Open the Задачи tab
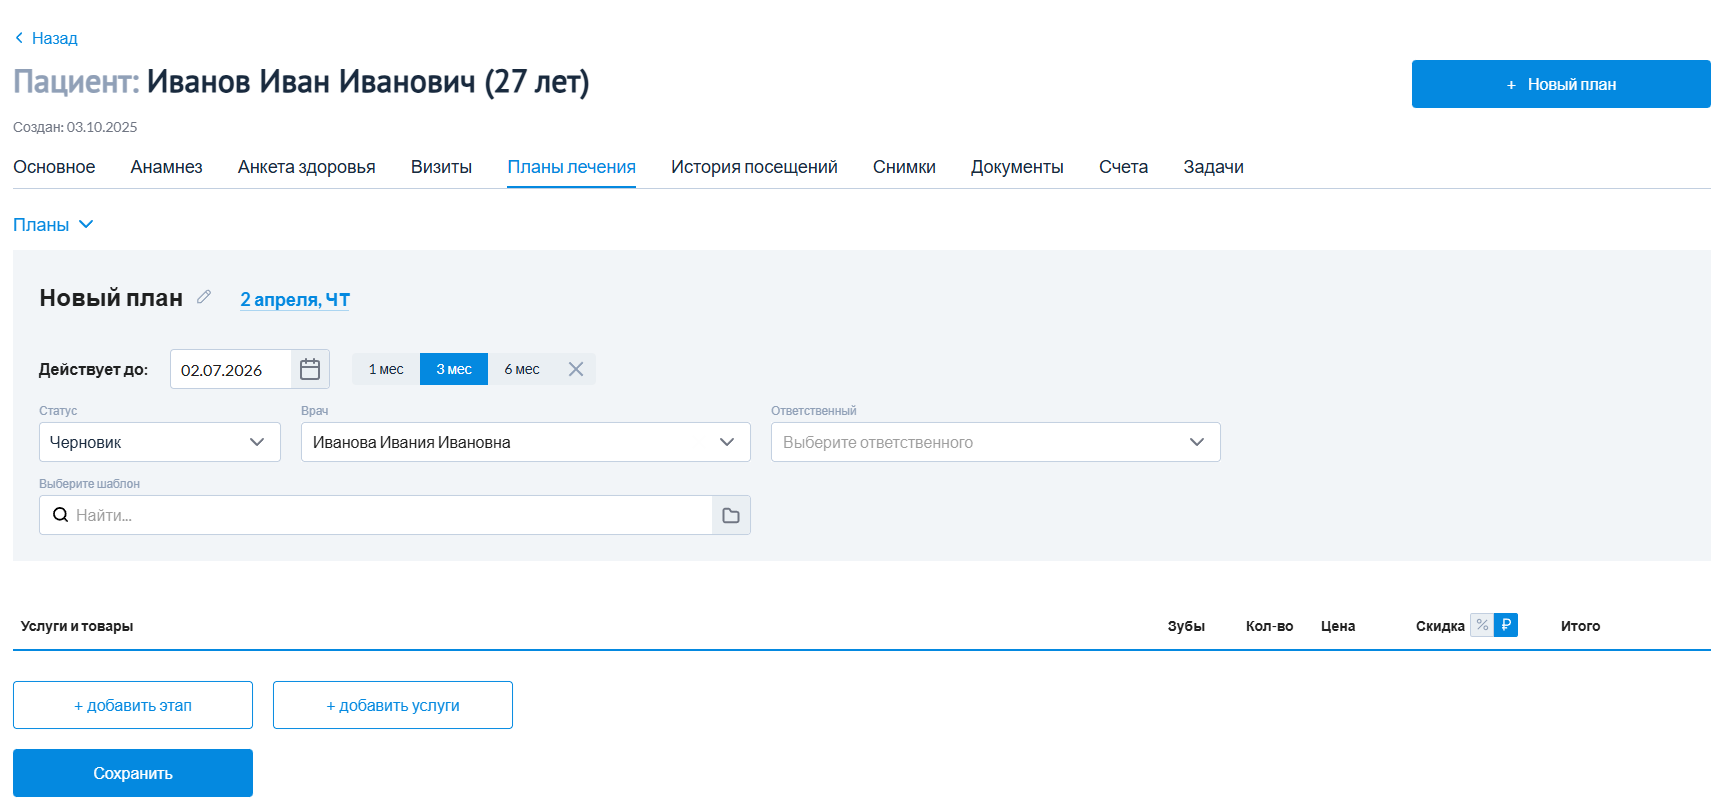Image resolution: width=1726 pixels, height=808 pixels. 1214,167
